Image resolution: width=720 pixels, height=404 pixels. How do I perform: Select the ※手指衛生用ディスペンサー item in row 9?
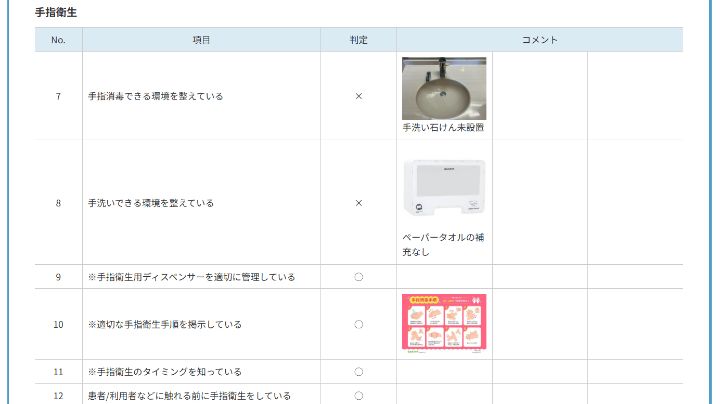(x=191, y=277)
